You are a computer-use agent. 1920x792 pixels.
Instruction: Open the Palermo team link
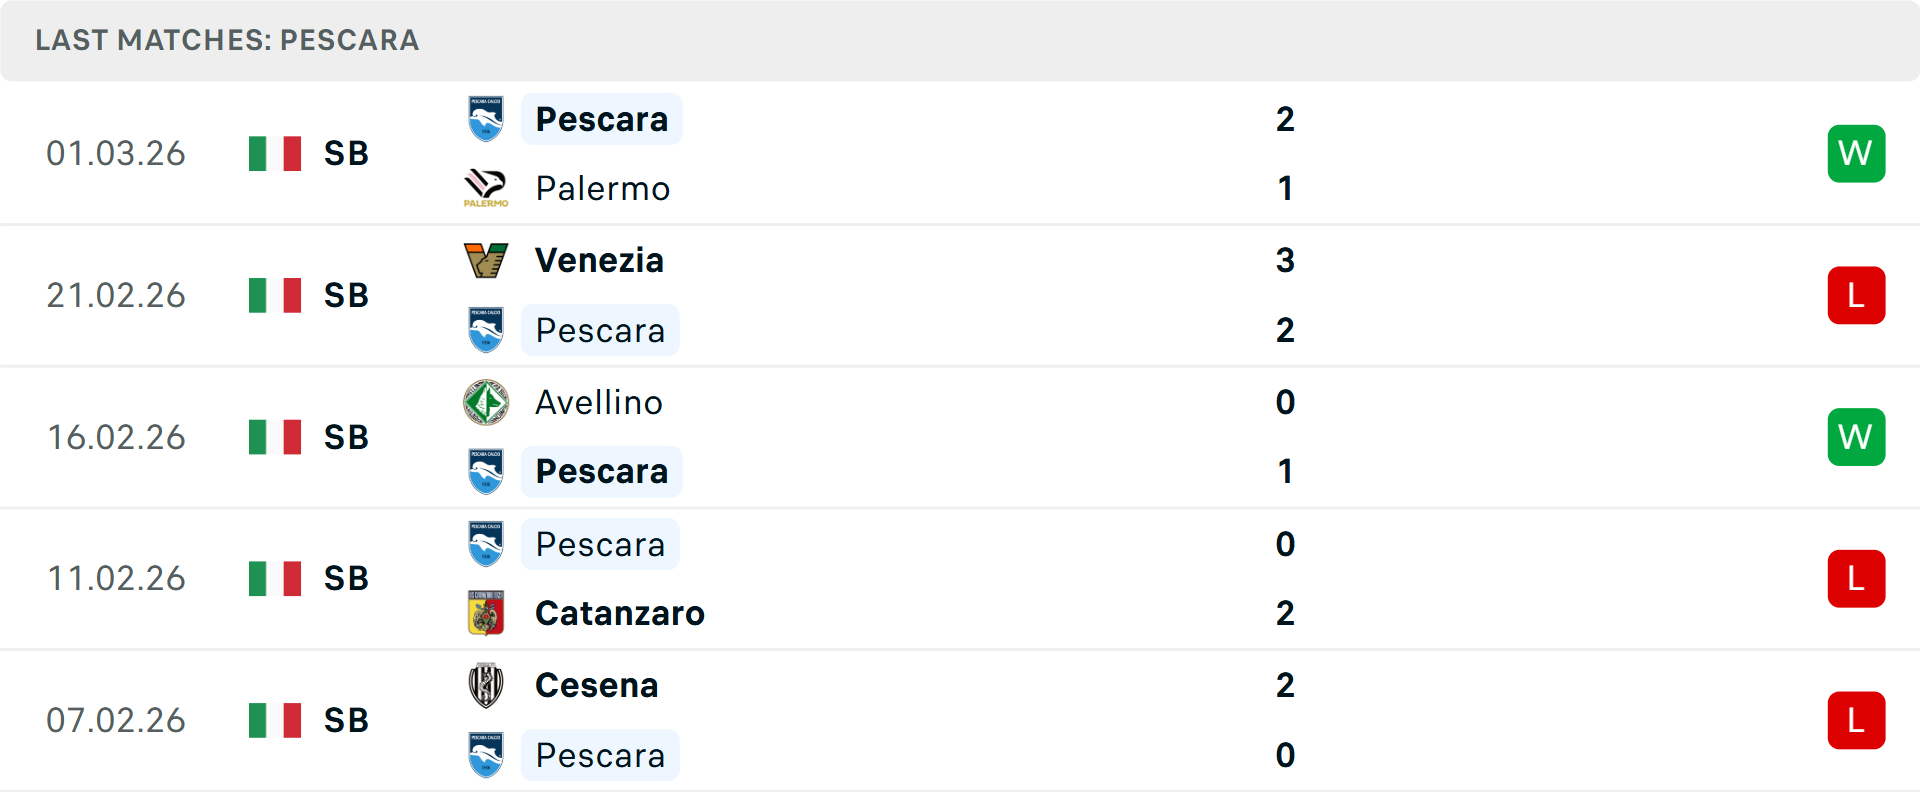[602, 188]
